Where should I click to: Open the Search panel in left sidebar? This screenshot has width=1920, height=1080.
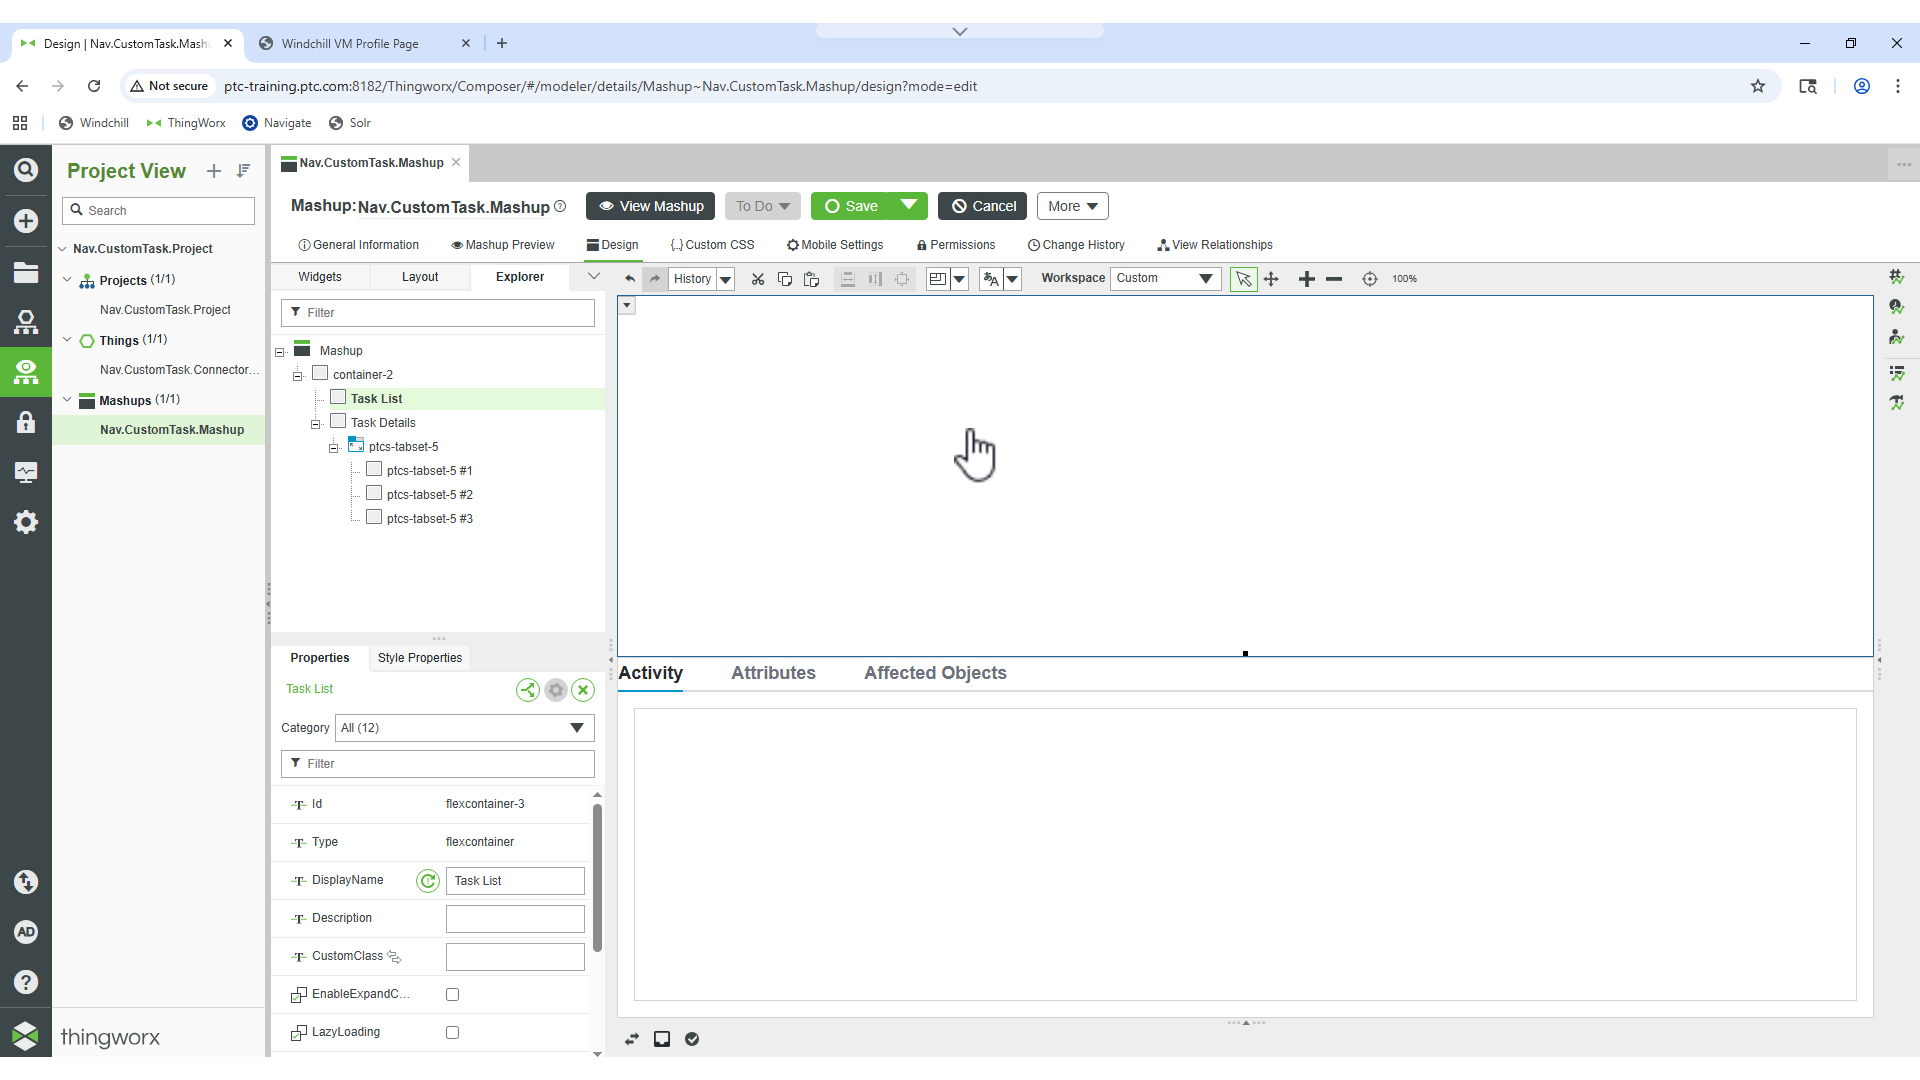point(25,170)
